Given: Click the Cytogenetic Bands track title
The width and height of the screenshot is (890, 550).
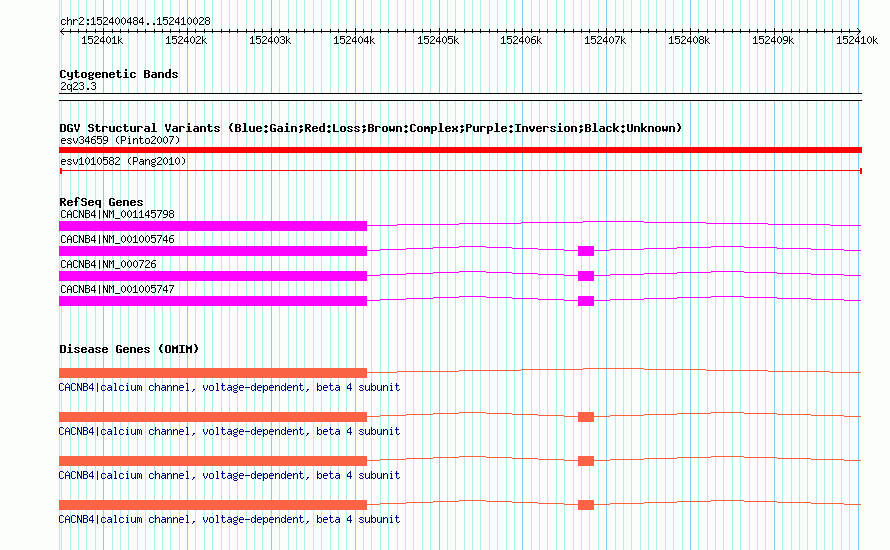Looking at the screenshot, I should coord(119,74).
